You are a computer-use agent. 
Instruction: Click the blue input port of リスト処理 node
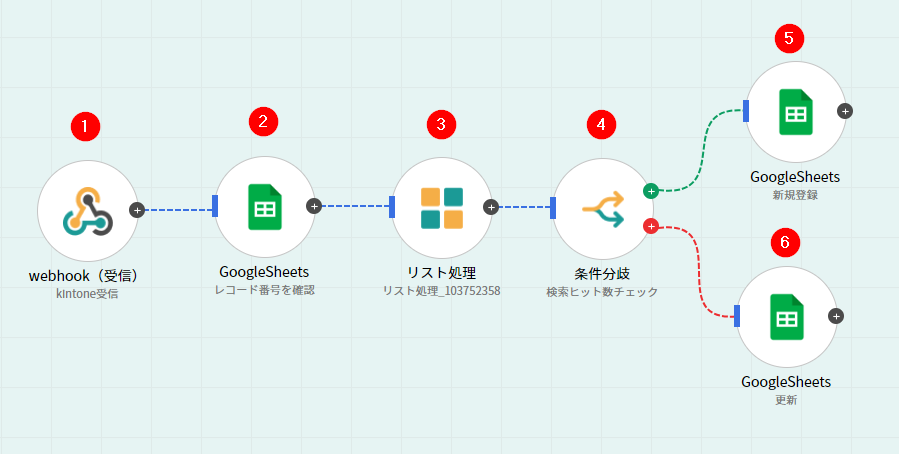click(392, 207)
